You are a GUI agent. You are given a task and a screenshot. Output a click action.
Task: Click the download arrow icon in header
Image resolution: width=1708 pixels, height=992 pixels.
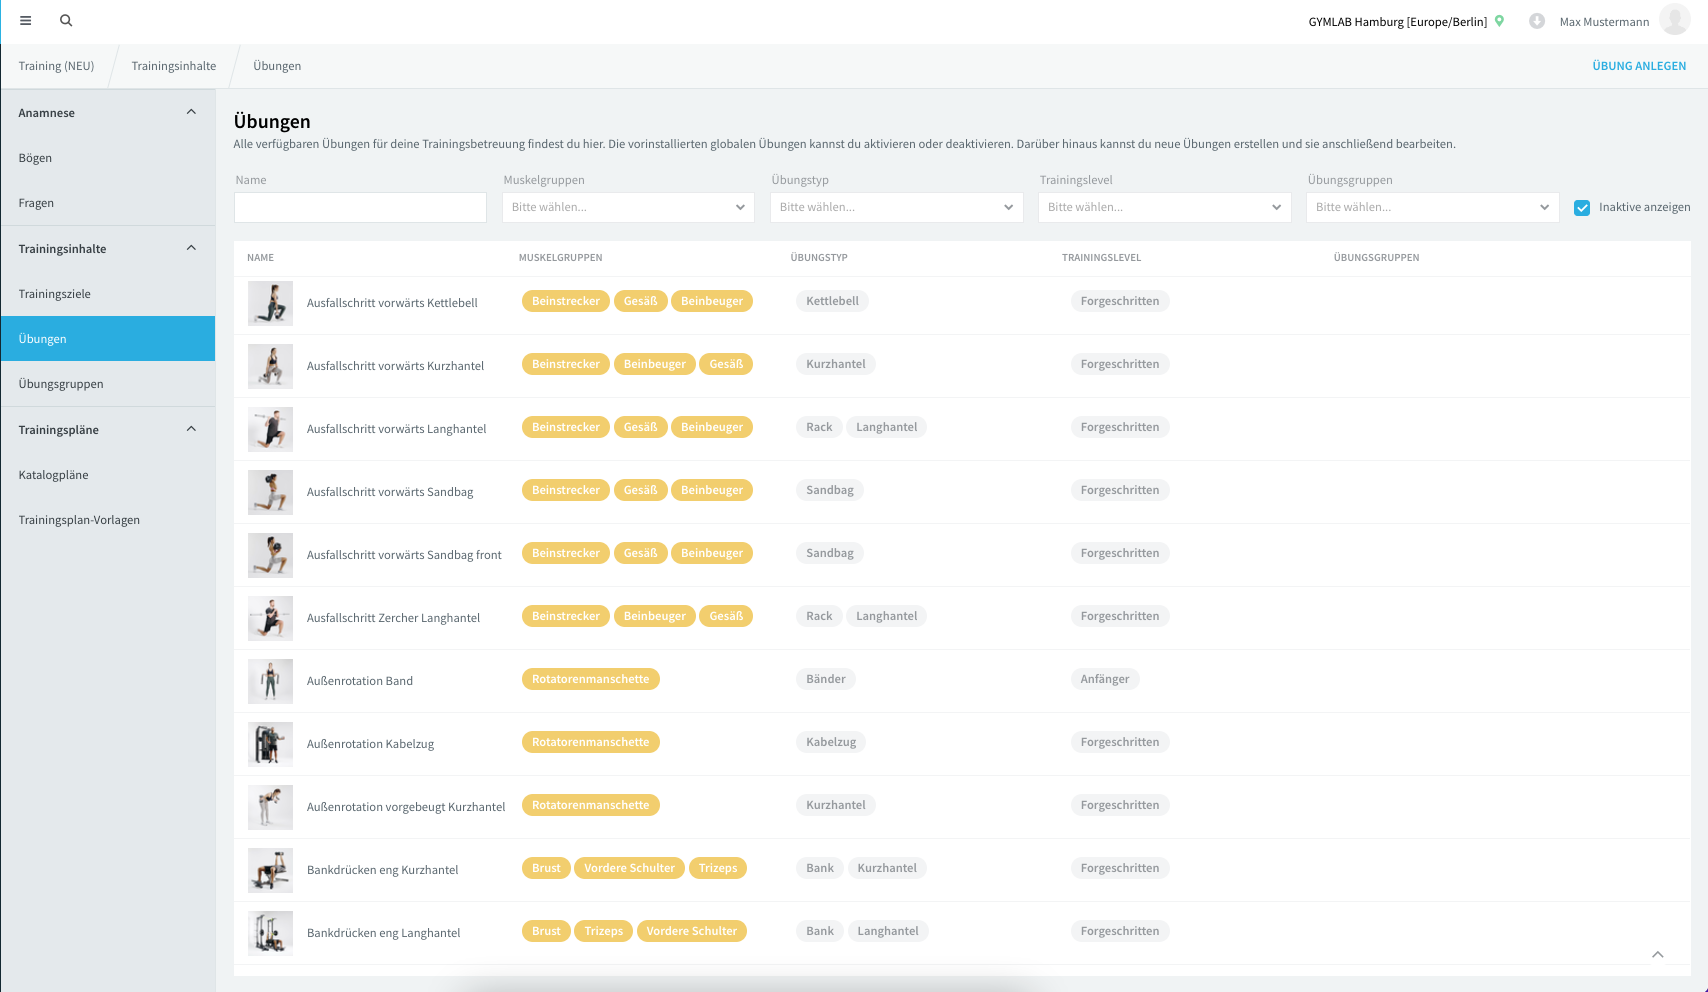tap(1537, 21)
